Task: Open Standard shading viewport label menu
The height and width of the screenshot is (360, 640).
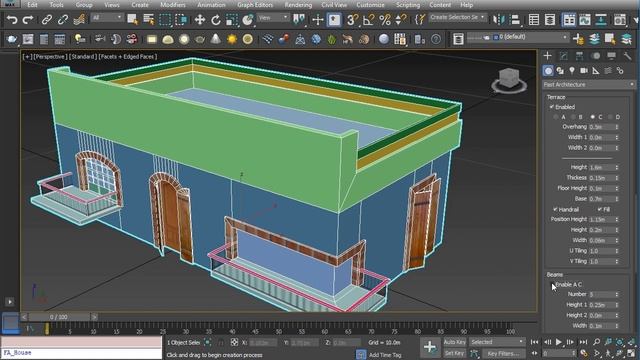Action: tap(83, 57)
